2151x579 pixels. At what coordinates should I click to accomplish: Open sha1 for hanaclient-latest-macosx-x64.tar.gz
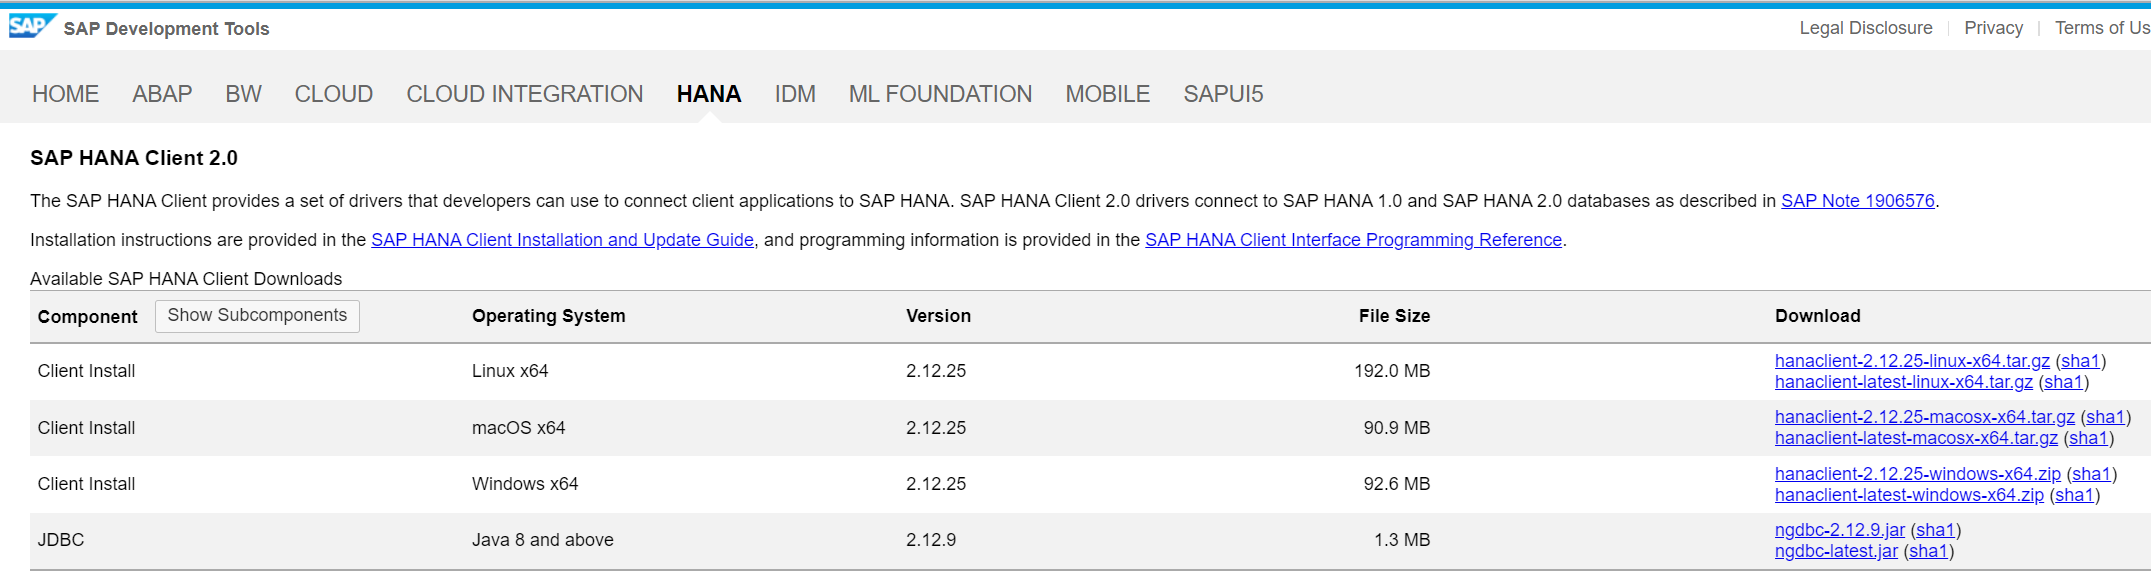coord(2089,438)
